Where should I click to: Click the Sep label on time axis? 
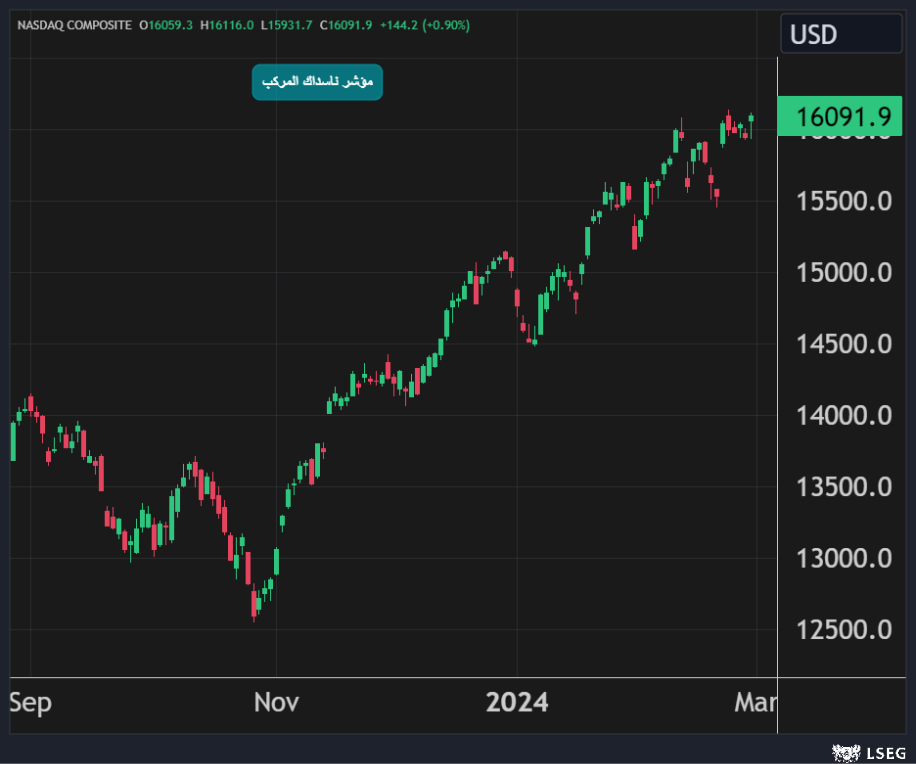point(30,703)
